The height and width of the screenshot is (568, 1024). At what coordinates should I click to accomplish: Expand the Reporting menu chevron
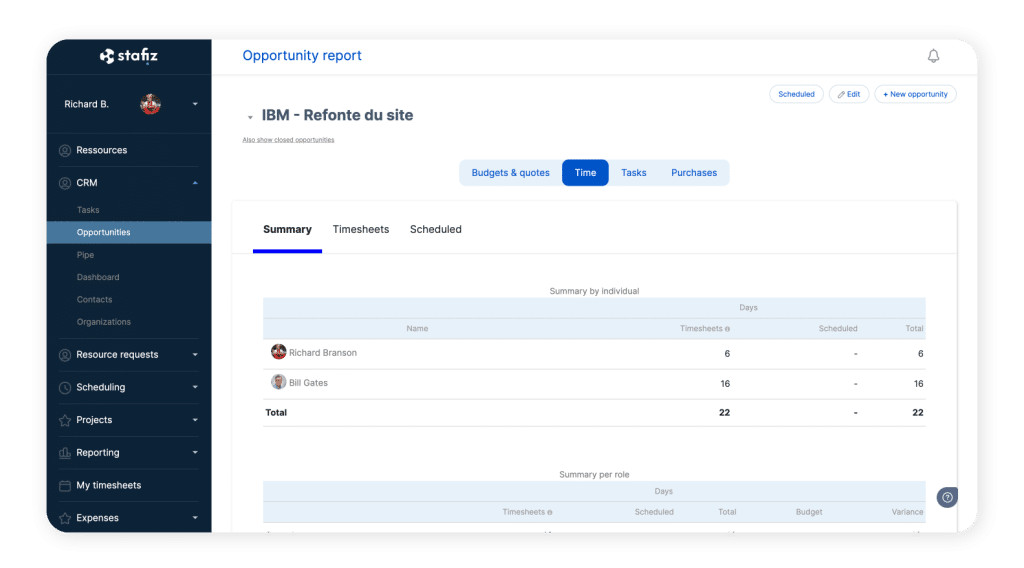(x=195, y=452)
